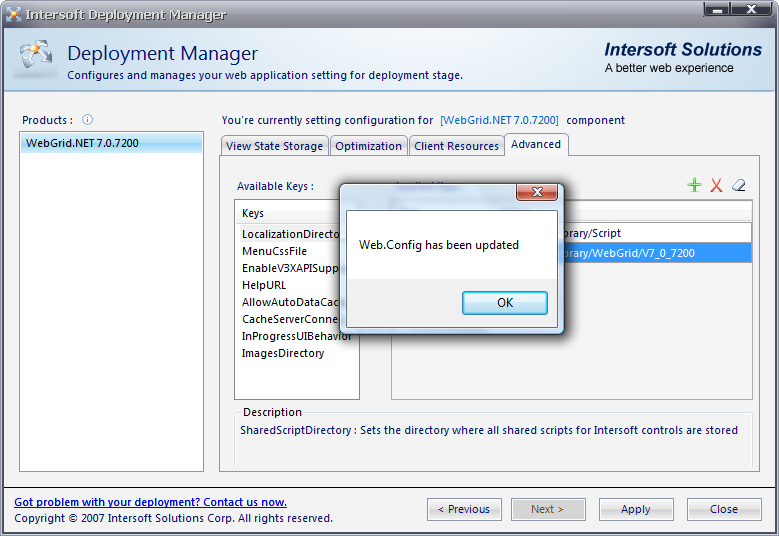Screen dimensions: 779x536
Task: Select the HelpURL key
Action: point(264,285)
